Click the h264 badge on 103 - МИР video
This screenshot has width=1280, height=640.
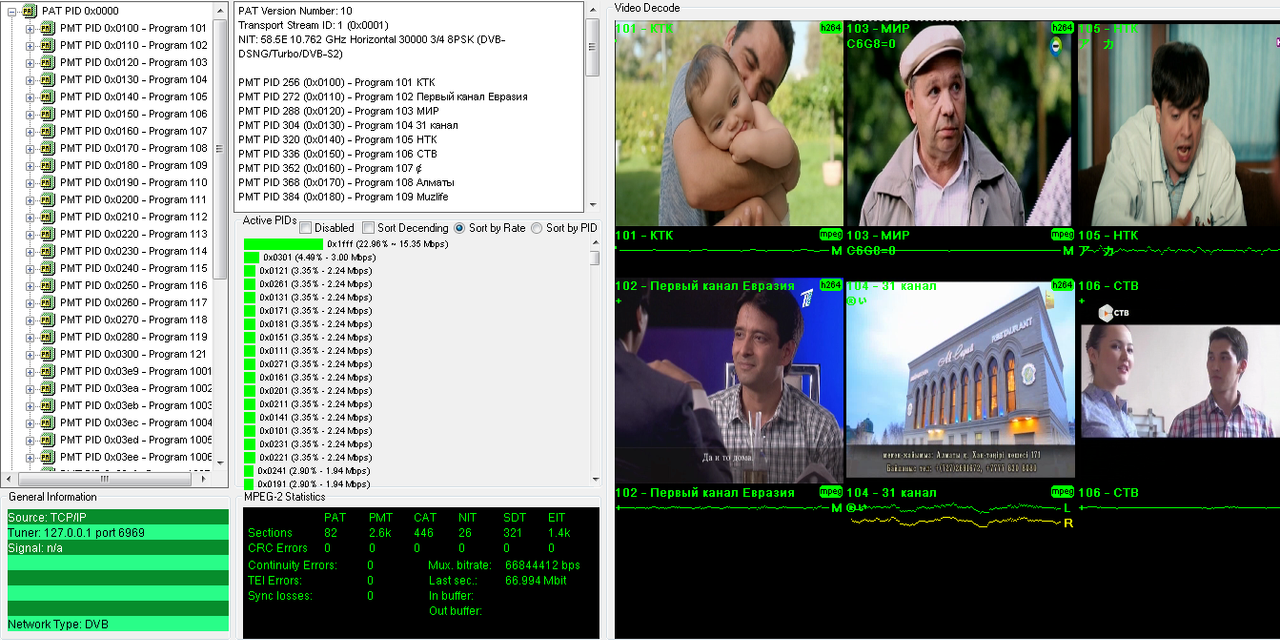pyautogui.click(x=1062, y=28)
